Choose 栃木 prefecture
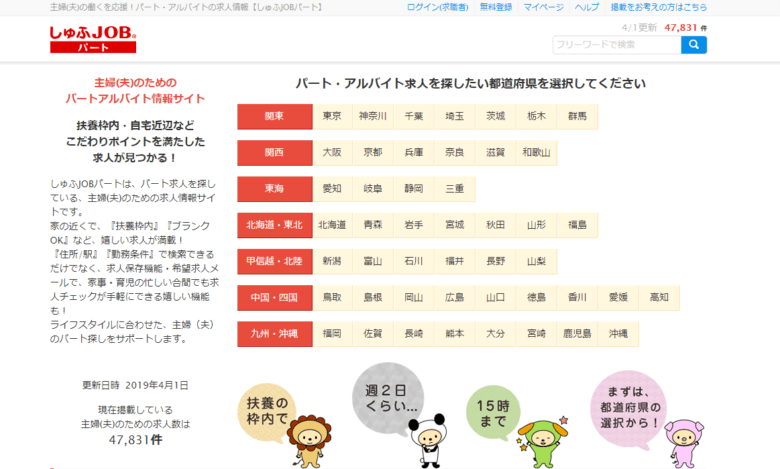780x469 pixels. (536, 116)
